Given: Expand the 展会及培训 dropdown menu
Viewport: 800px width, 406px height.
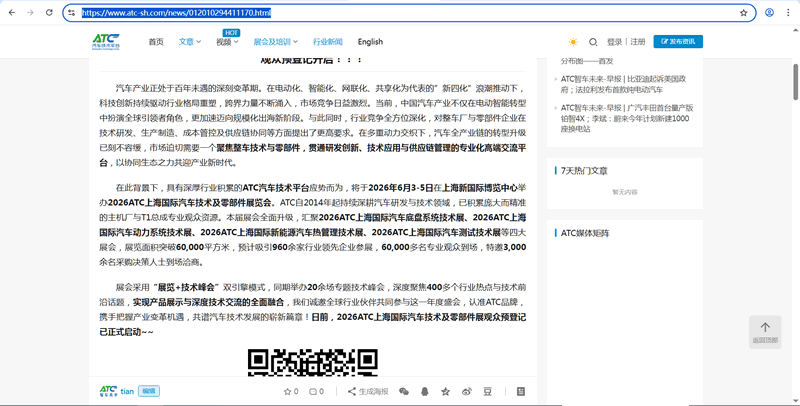Looking at the screenshot, I should click(276, 42).
